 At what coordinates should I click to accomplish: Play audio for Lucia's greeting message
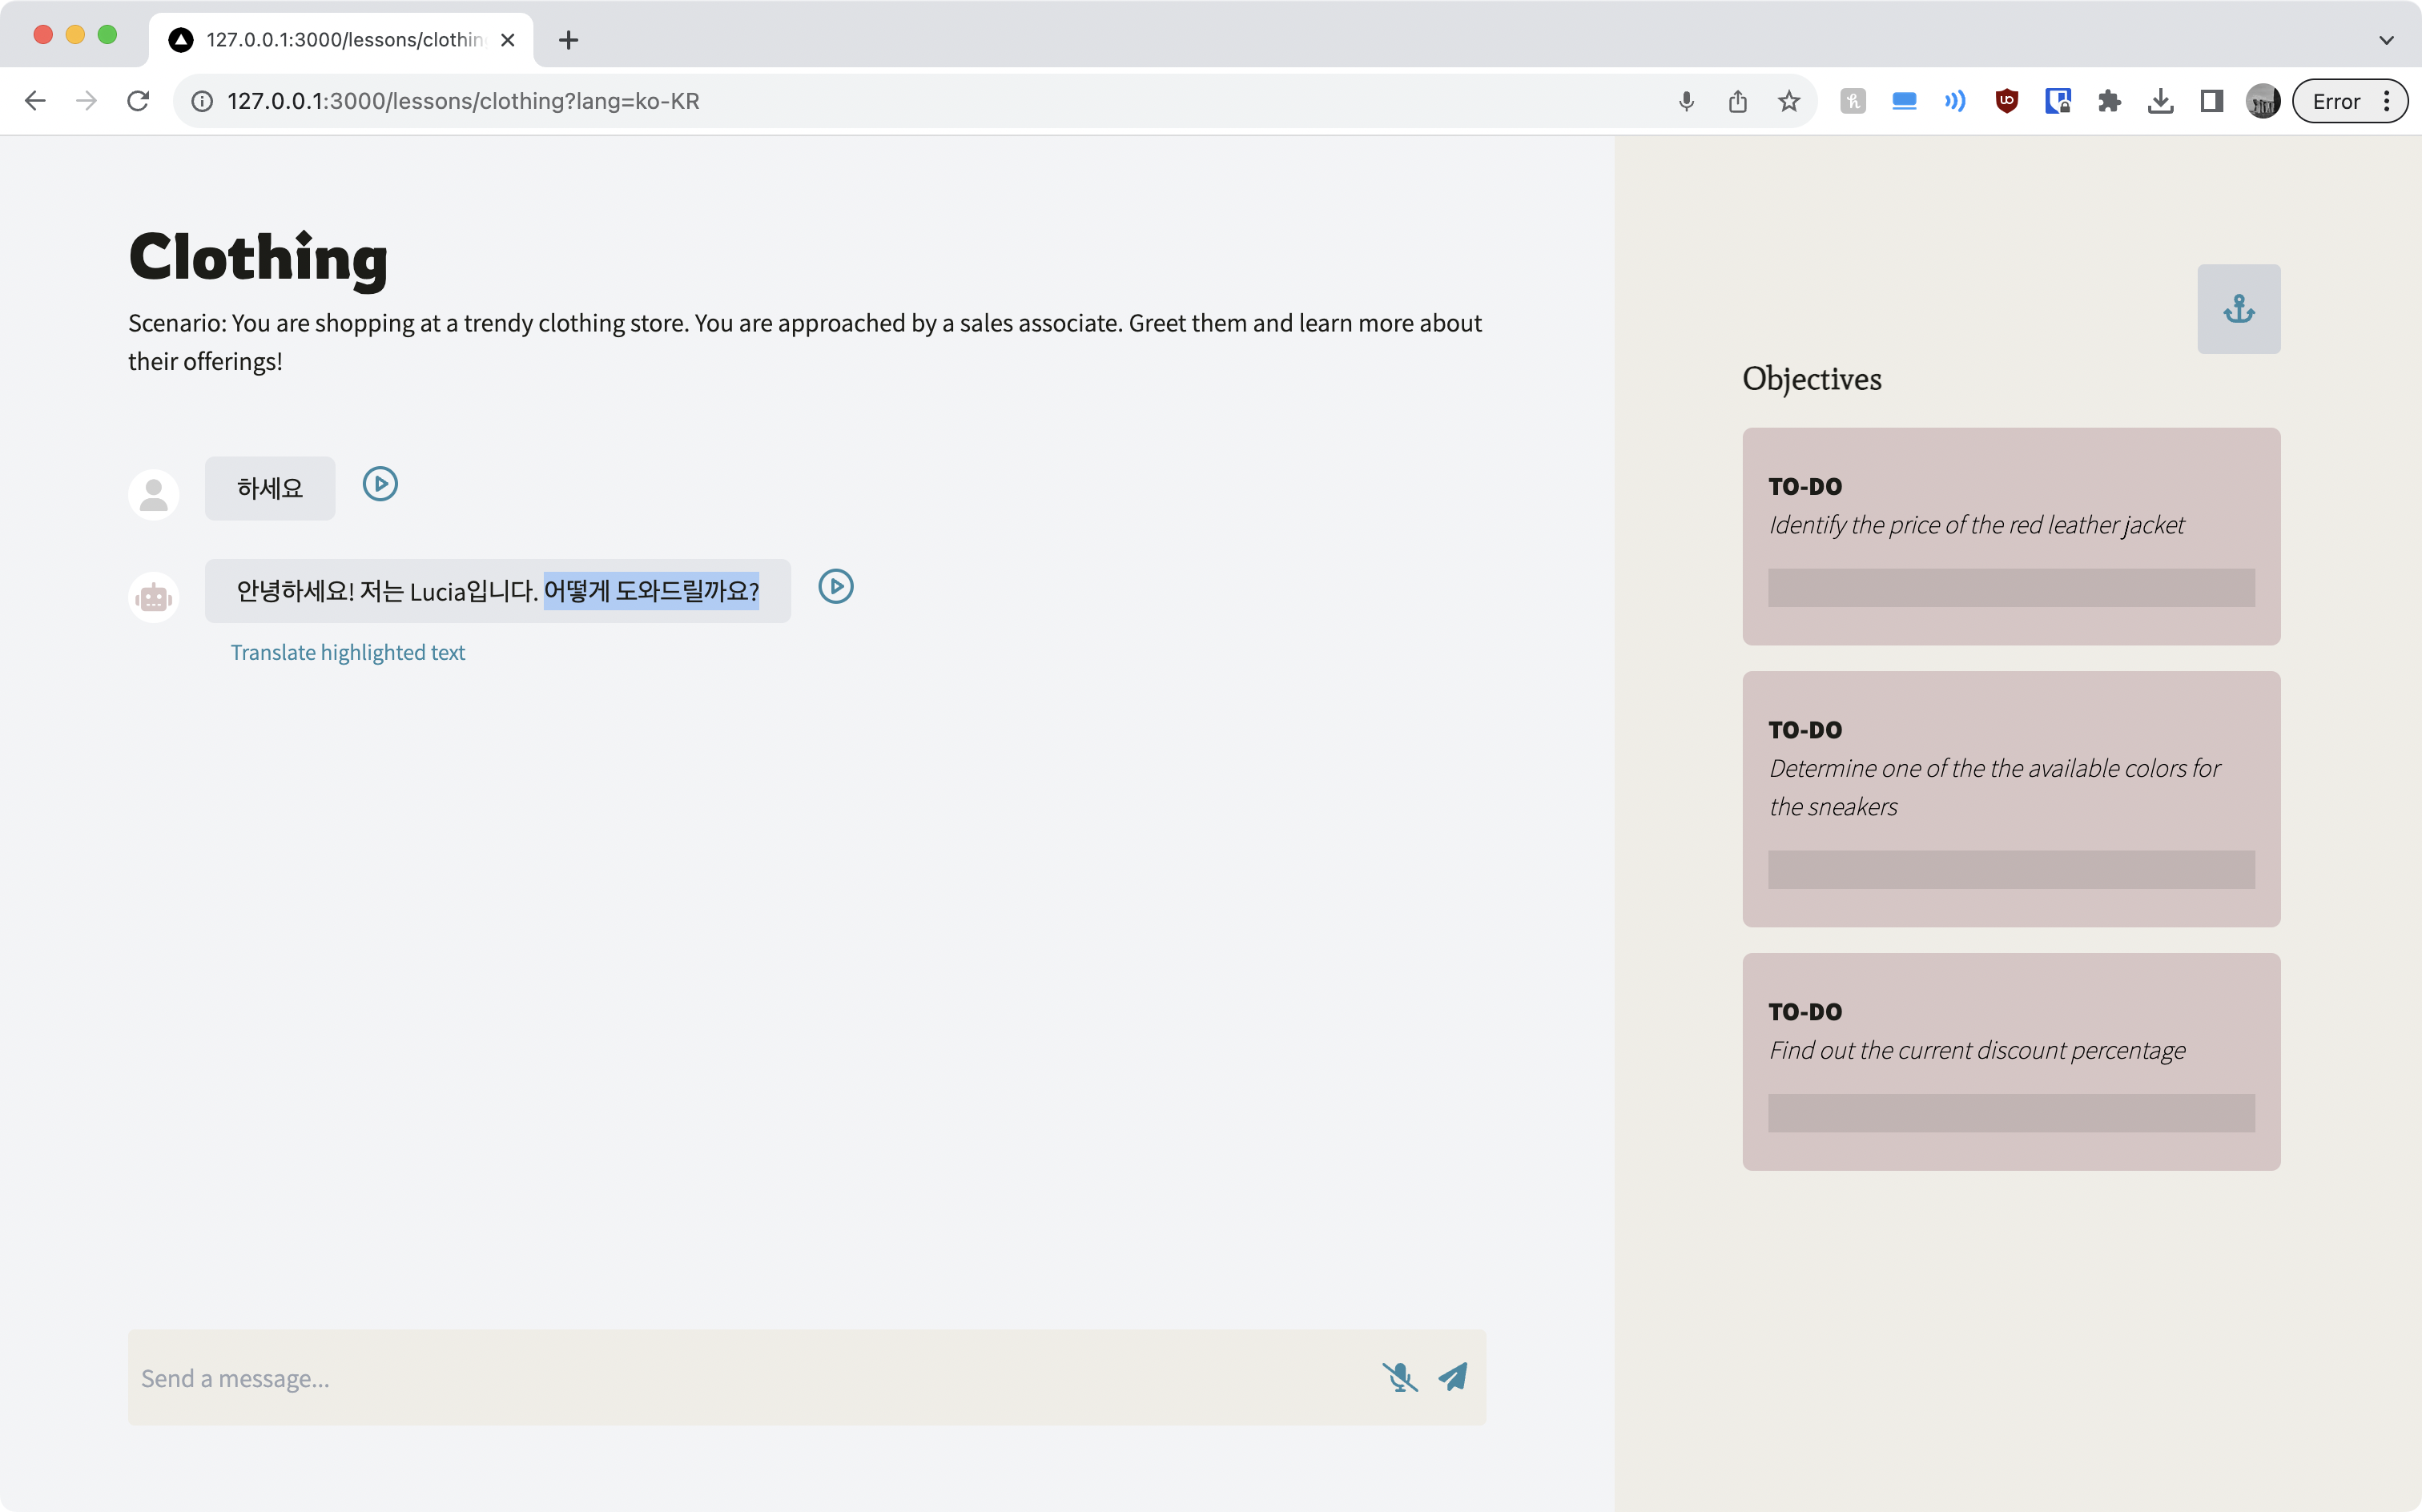click(835, 587)
